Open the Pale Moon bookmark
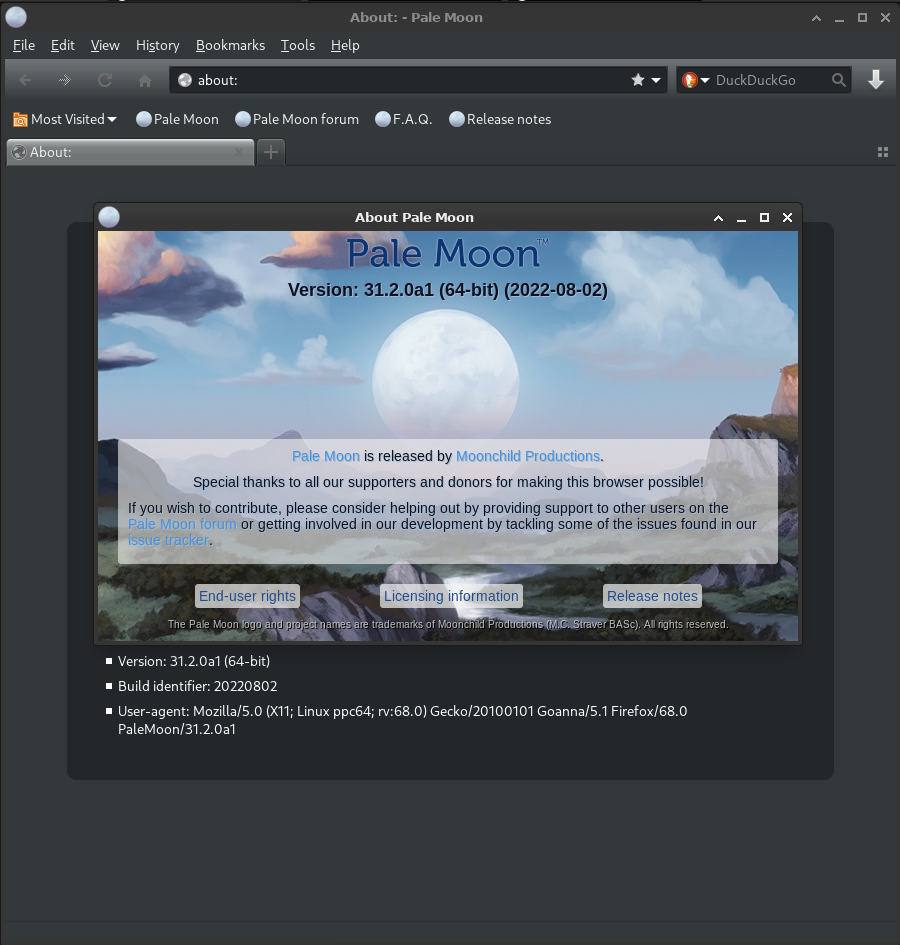Viewport: 900px width, 945px height. point(177,119)
